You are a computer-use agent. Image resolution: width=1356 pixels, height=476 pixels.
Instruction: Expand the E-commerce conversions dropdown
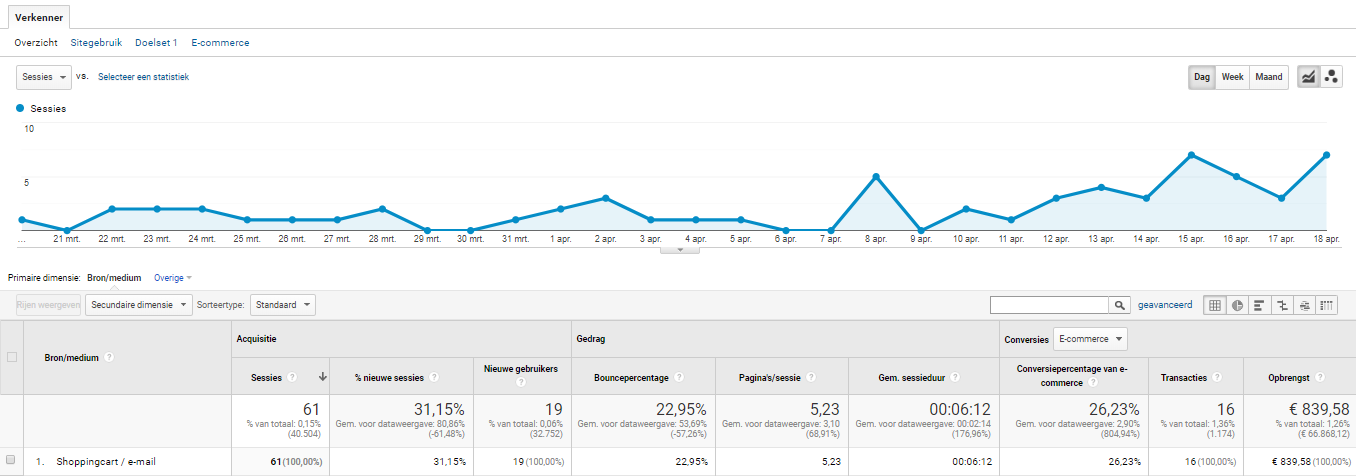(x=1090, y=339)
